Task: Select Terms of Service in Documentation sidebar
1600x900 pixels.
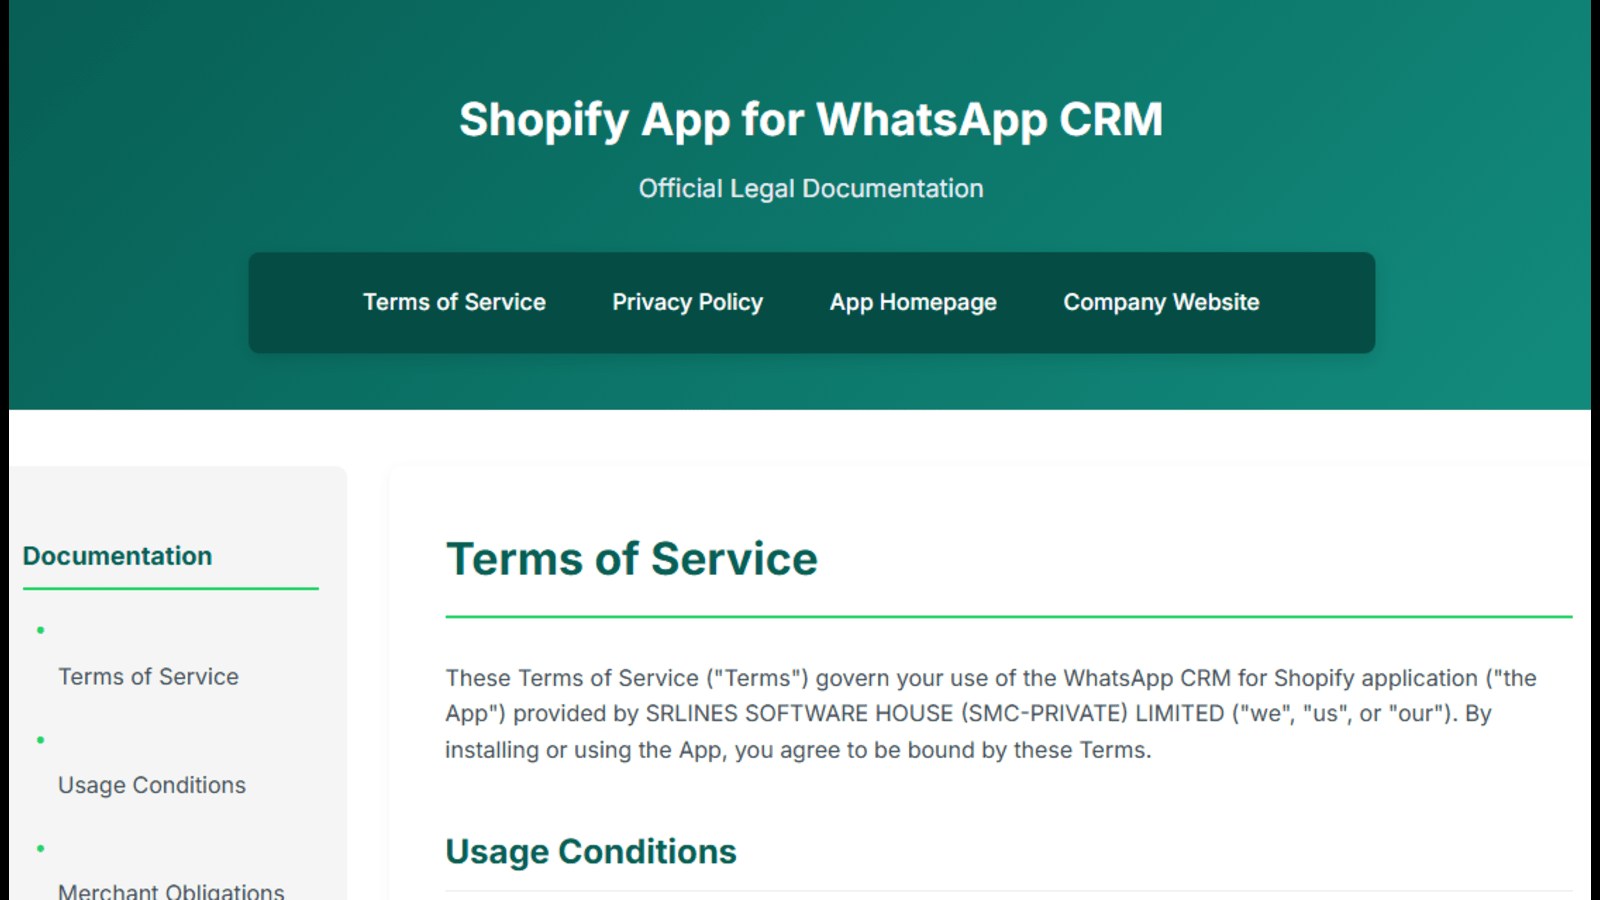Action: (148, 677)
